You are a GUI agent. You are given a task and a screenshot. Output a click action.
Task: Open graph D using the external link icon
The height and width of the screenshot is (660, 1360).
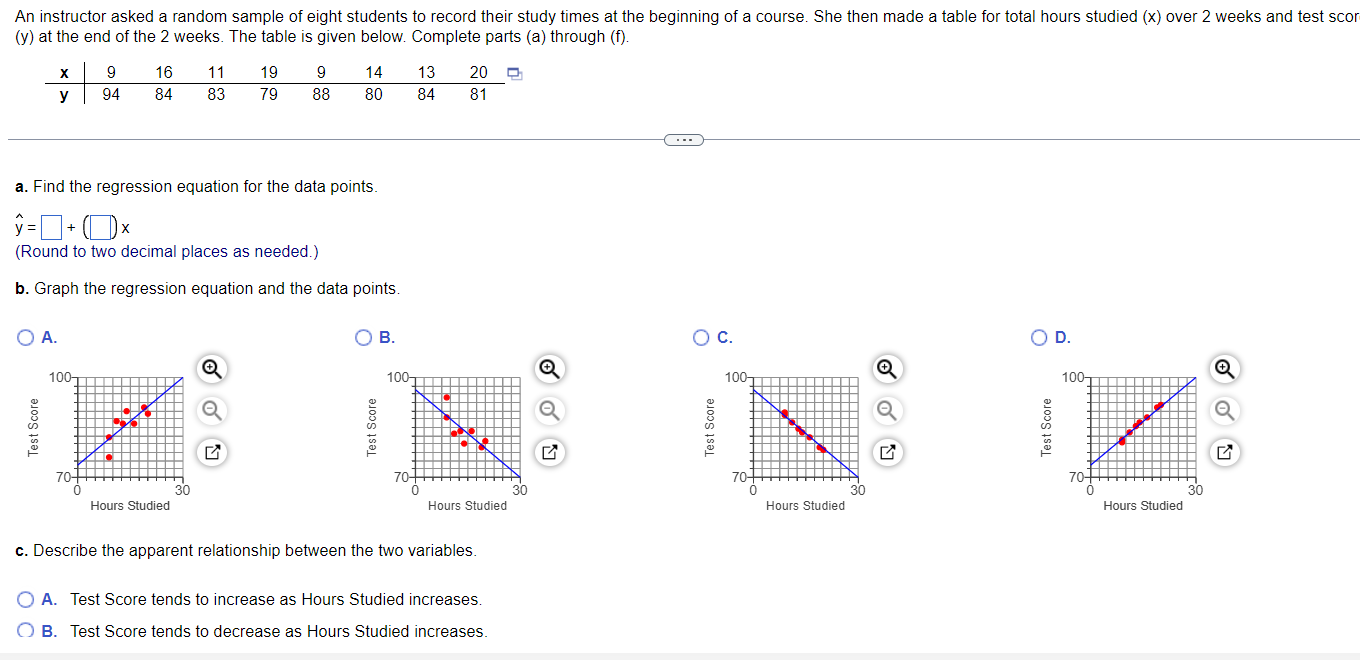coord(1224,452)
